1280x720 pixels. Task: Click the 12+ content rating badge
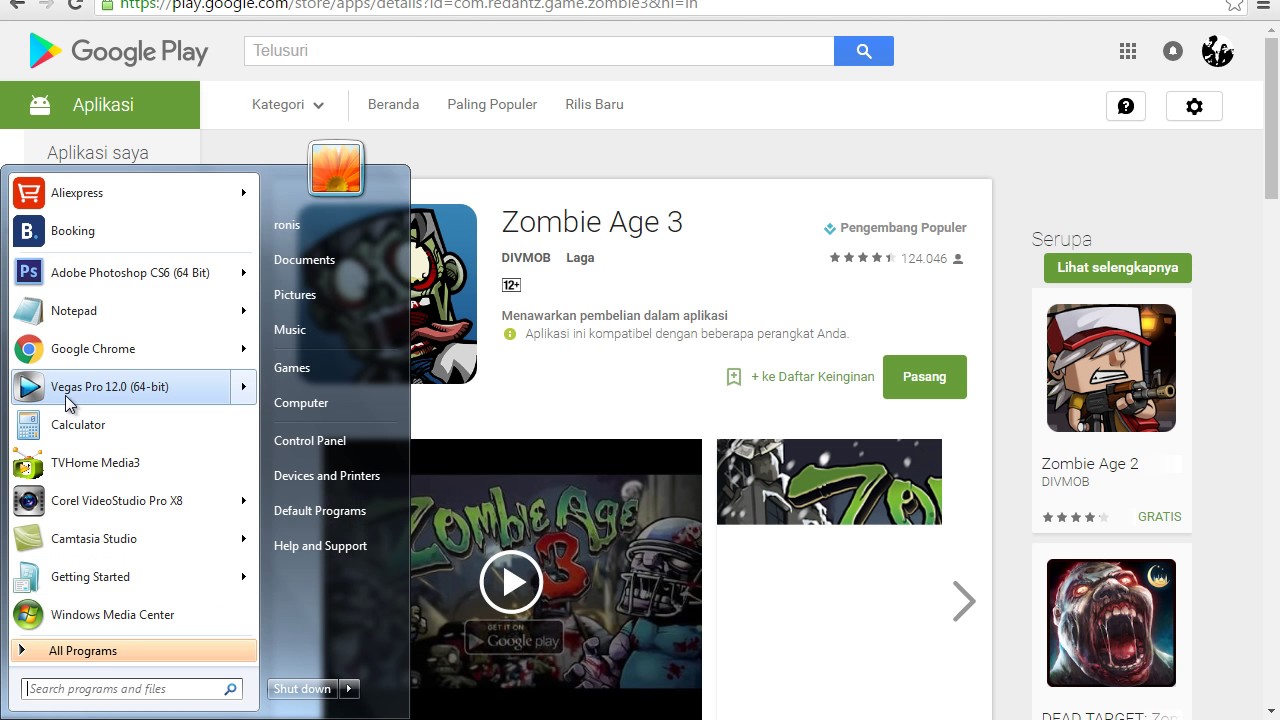click(511, 285)
